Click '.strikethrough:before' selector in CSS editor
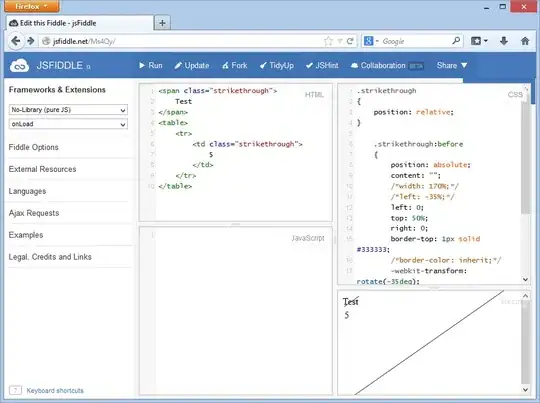Screen dimensions: 540x403 coord(418,144)
